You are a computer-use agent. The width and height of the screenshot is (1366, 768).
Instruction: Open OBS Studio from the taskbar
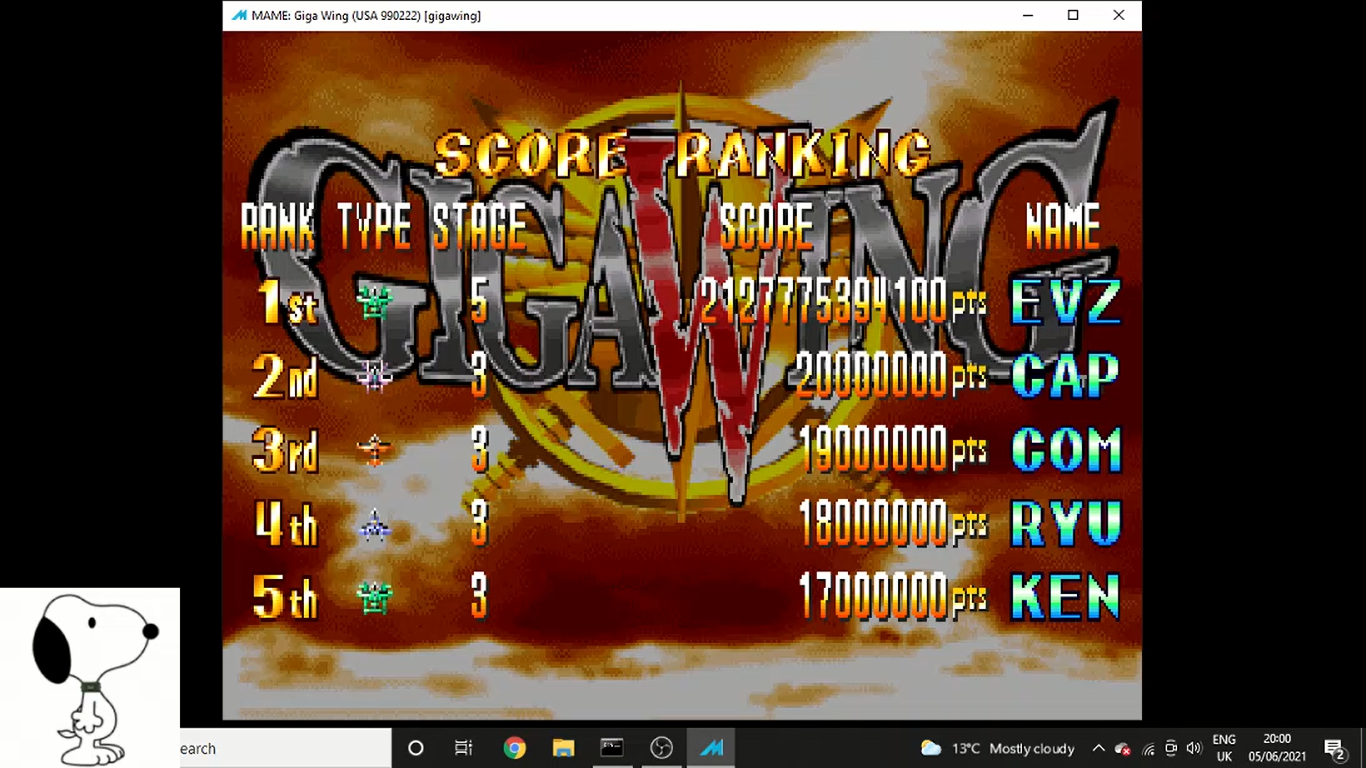(661, 748)
